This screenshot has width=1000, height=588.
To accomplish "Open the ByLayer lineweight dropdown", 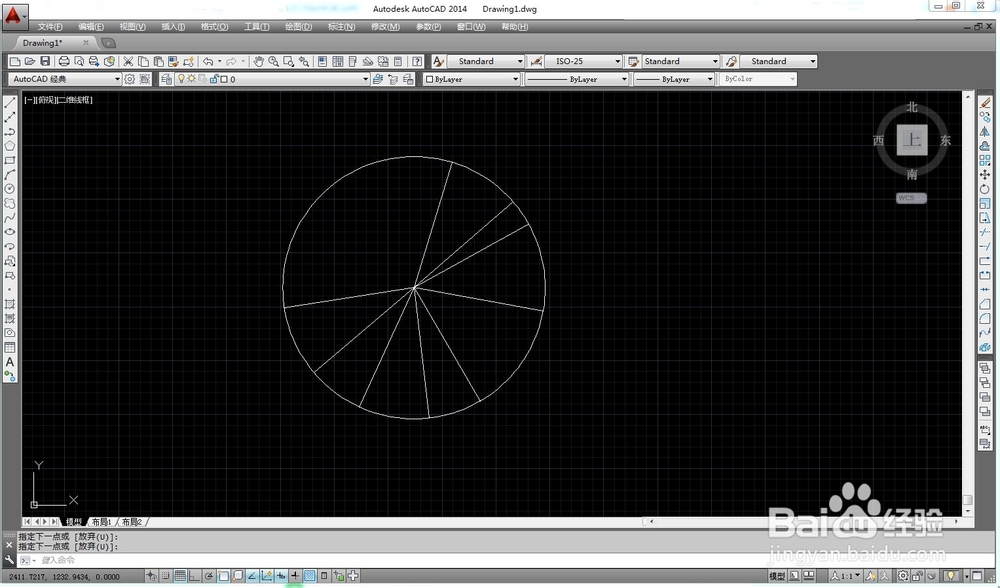I will 674,79.
